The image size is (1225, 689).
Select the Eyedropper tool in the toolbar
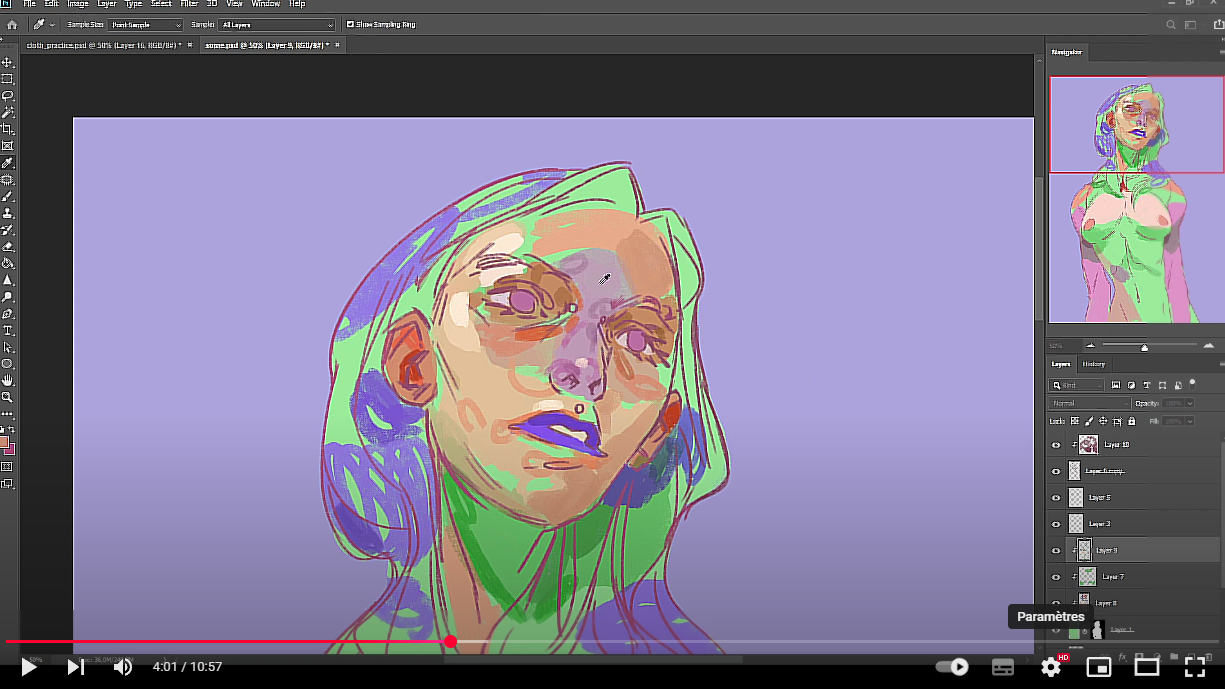click(8, 163)
